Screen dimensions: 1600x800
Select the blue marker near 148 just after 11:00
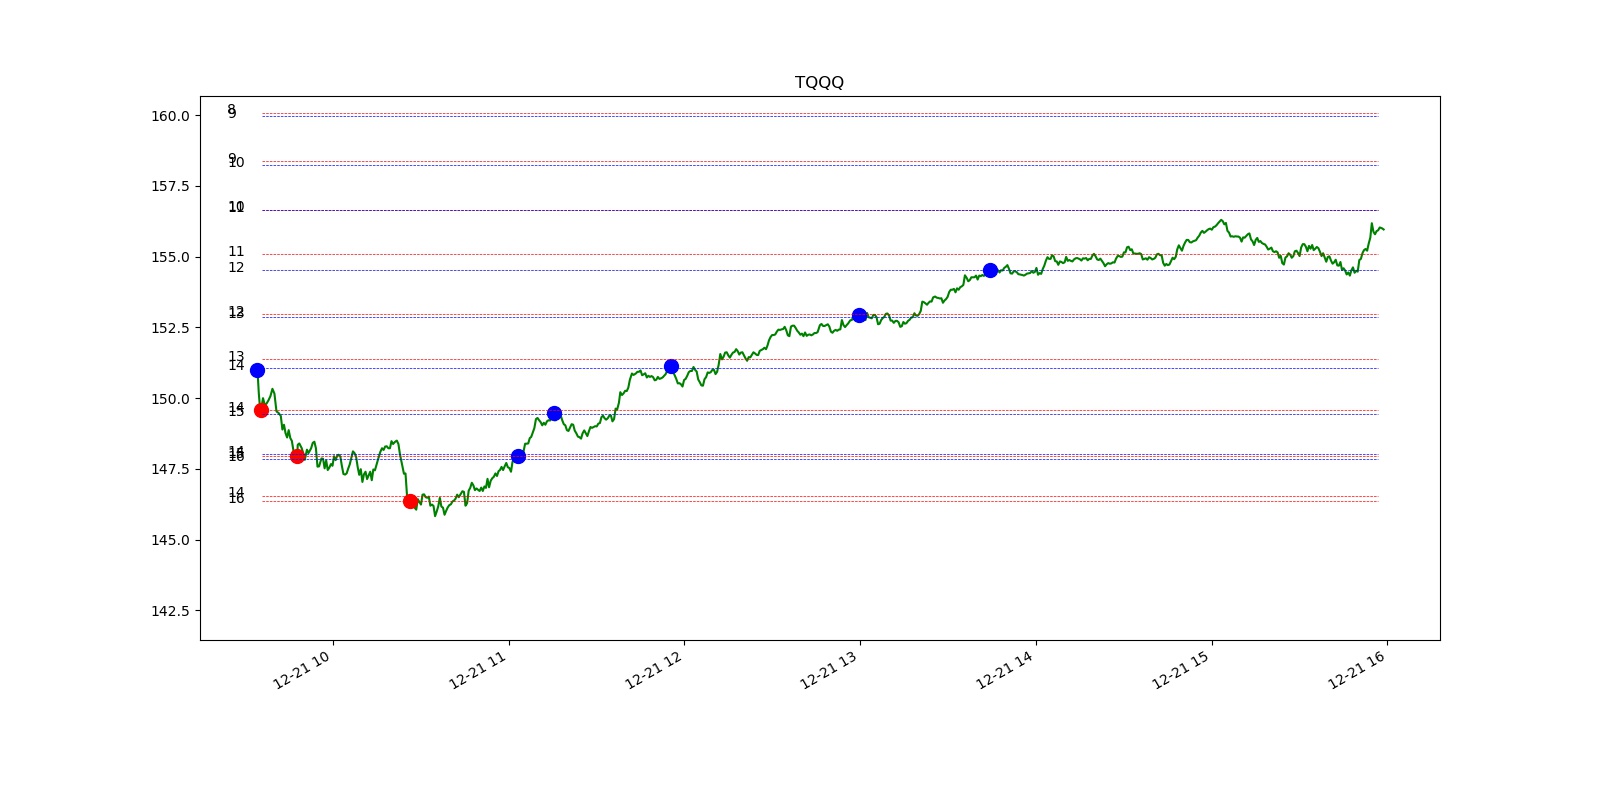(518, 456)
